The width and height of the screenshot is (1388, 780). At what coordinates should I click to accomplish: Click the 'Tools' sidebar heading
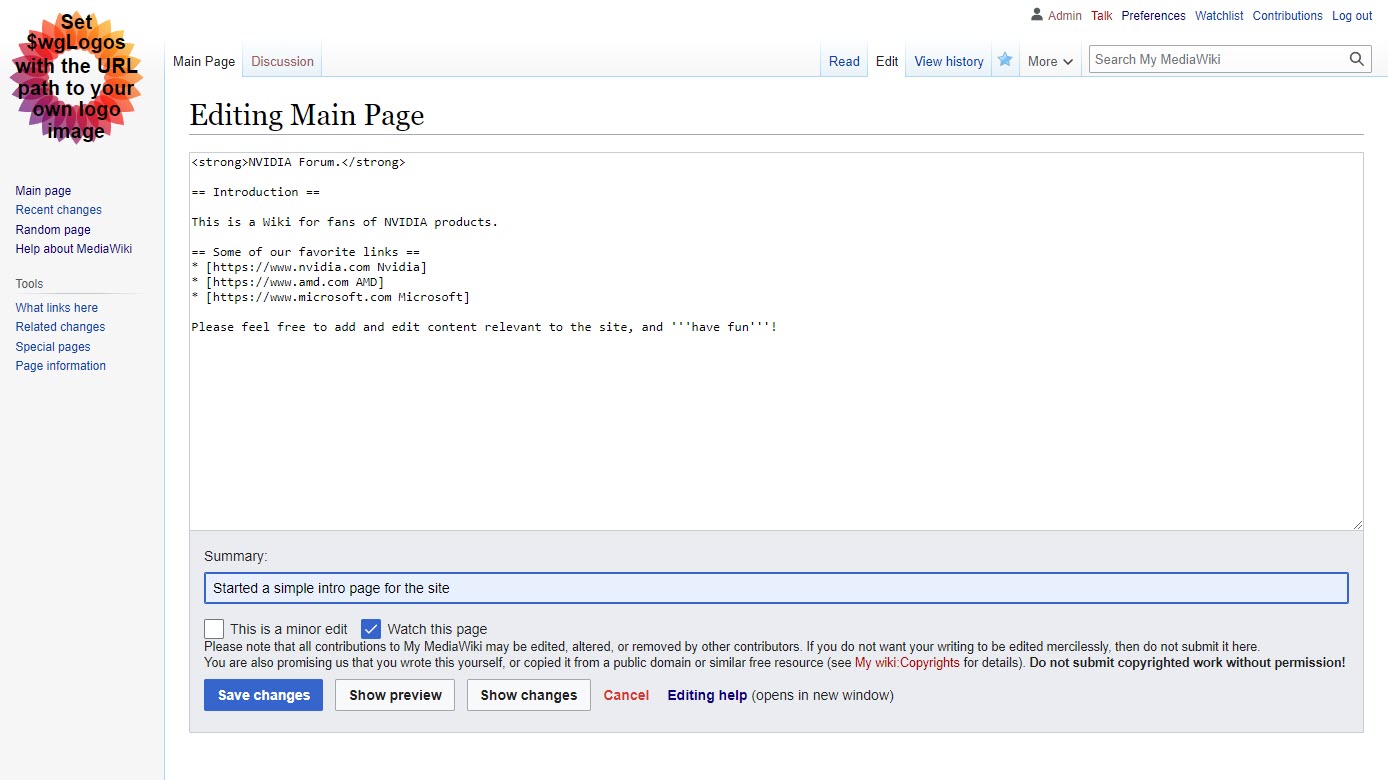(x=29, y=284)
